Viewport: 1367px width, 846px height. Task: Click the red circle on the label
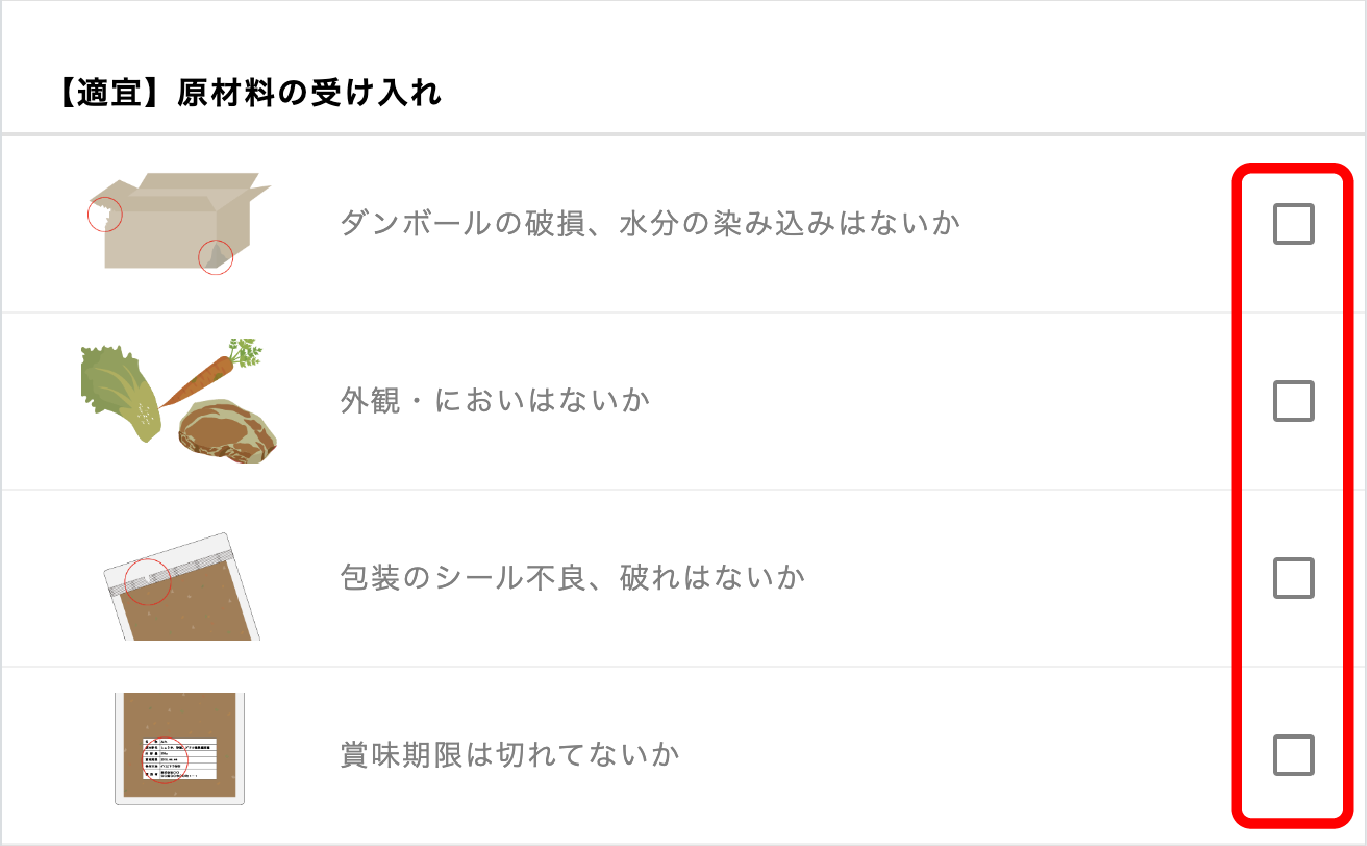[x=165, y=760]
